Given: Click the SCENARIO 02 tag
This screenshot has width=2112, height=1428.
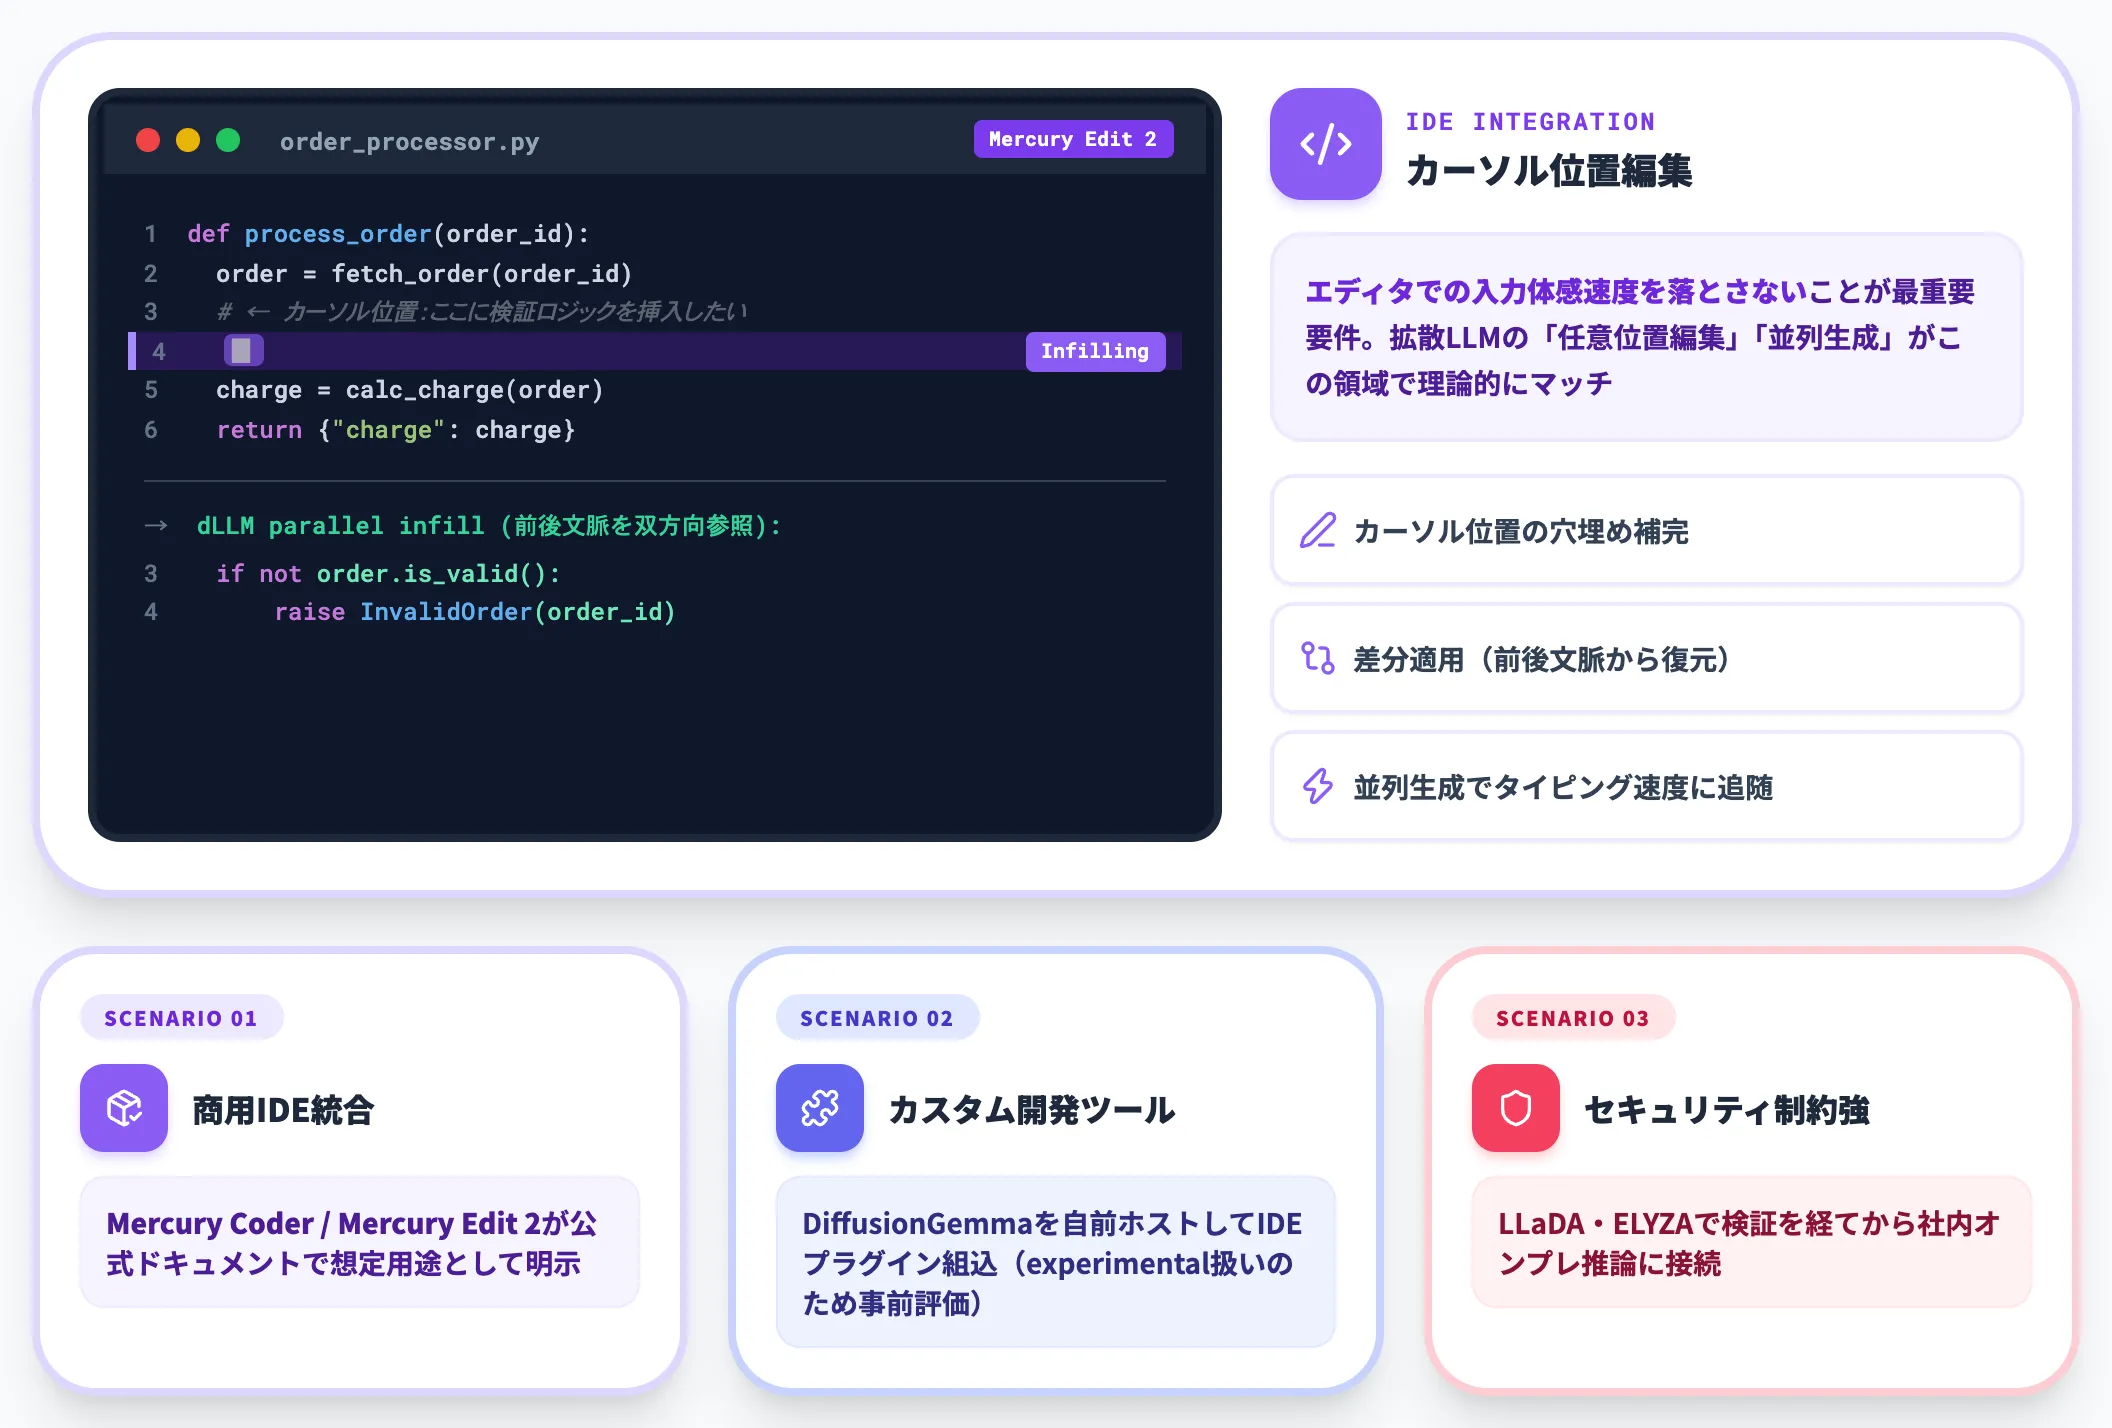Looking at the screenshot, I should [877, 1018].
